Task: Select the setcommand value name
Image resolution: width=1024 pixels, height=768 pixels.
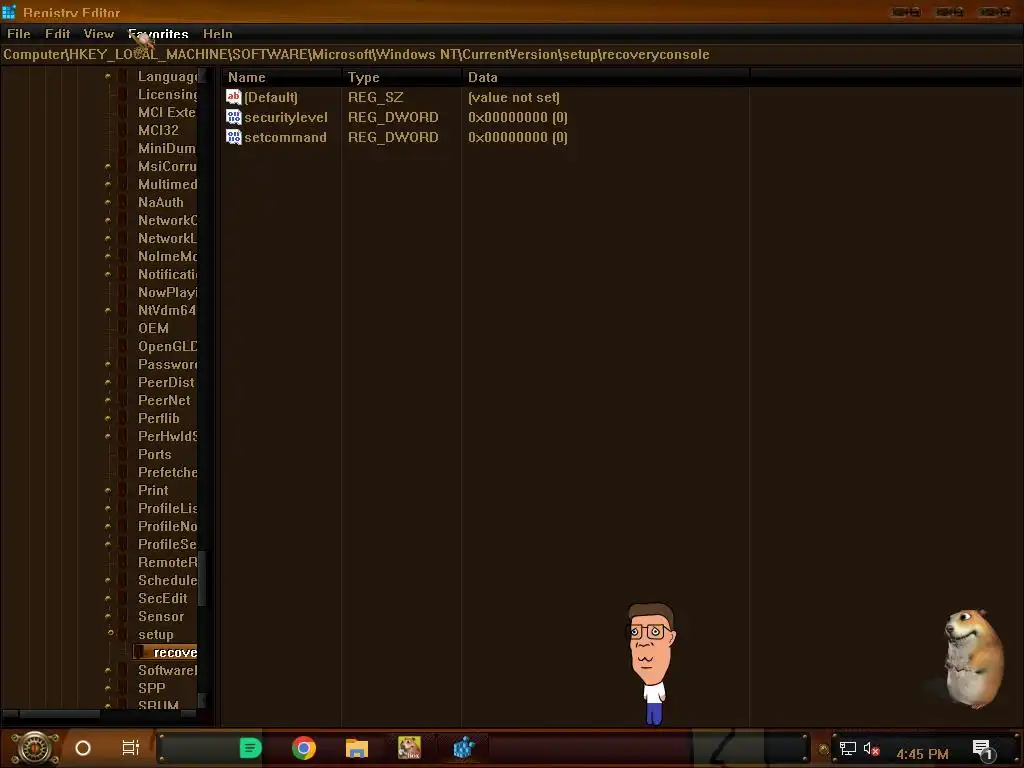Action: click(285, 137)
